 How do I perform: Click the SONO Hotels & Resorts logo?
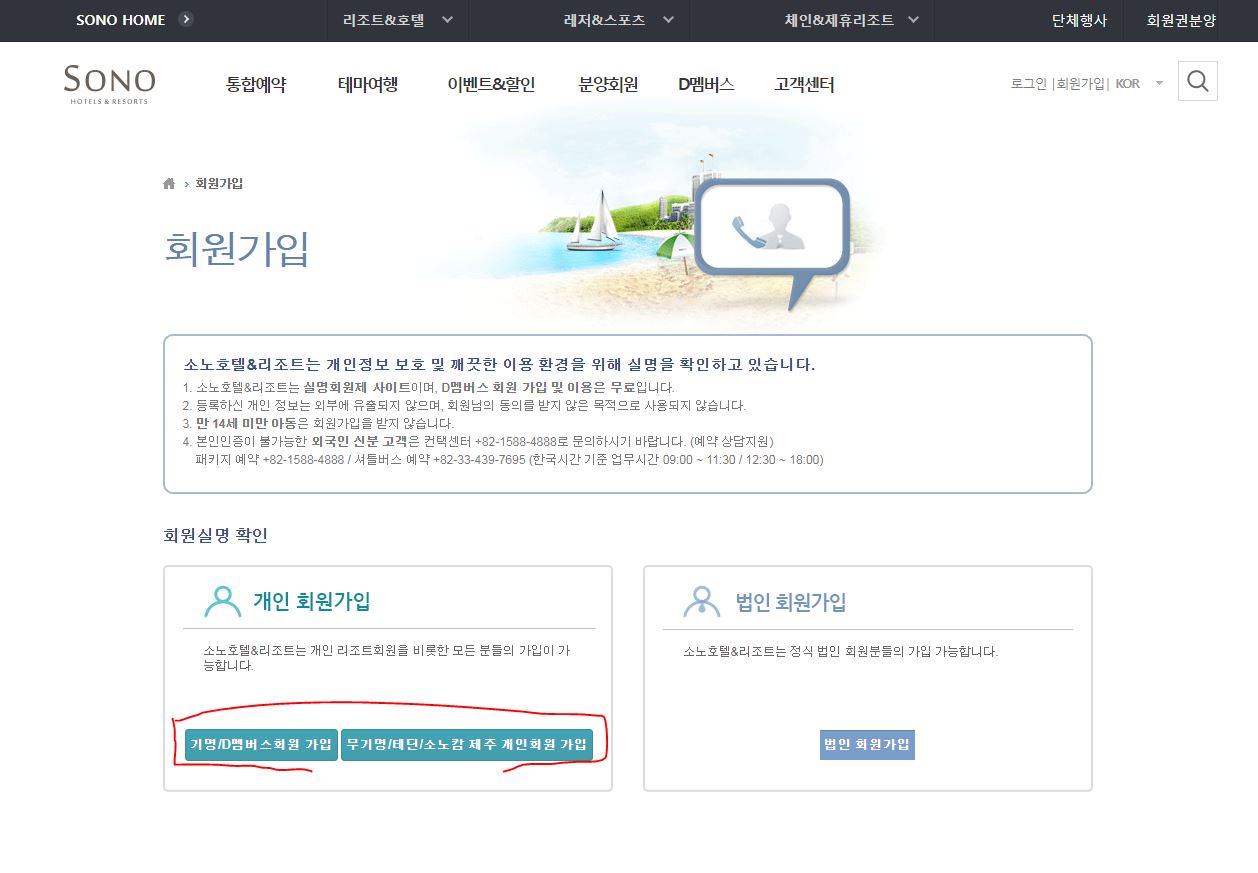(109, 84)
